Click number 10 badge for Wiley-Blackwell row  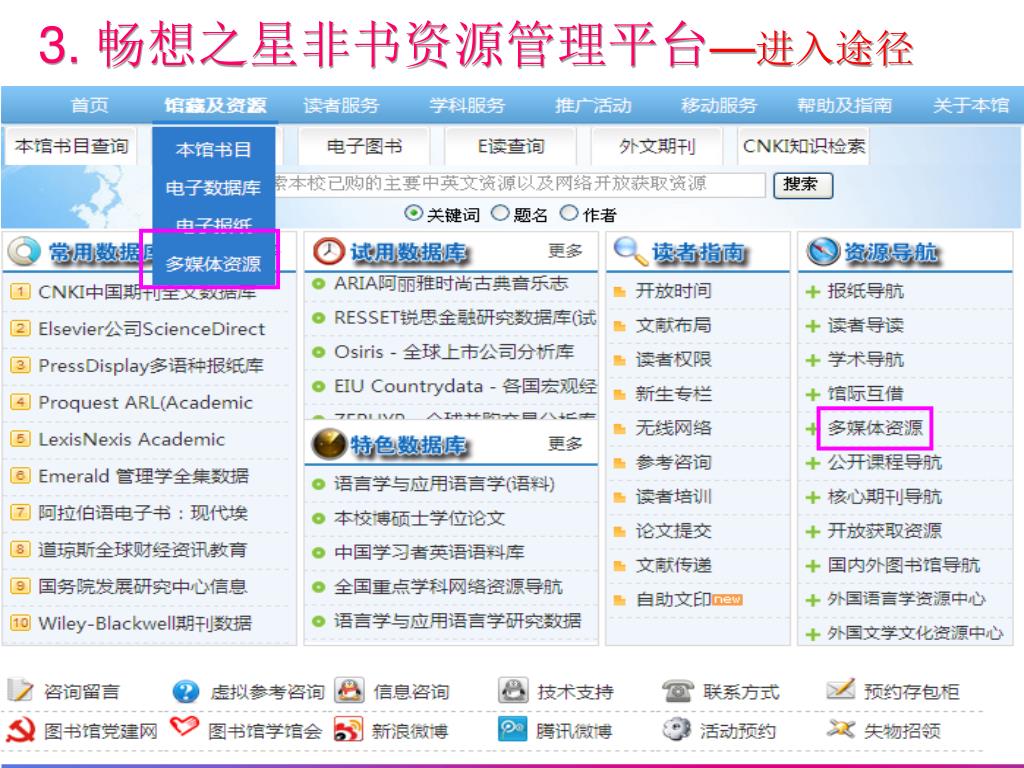(x=20, y=622)
